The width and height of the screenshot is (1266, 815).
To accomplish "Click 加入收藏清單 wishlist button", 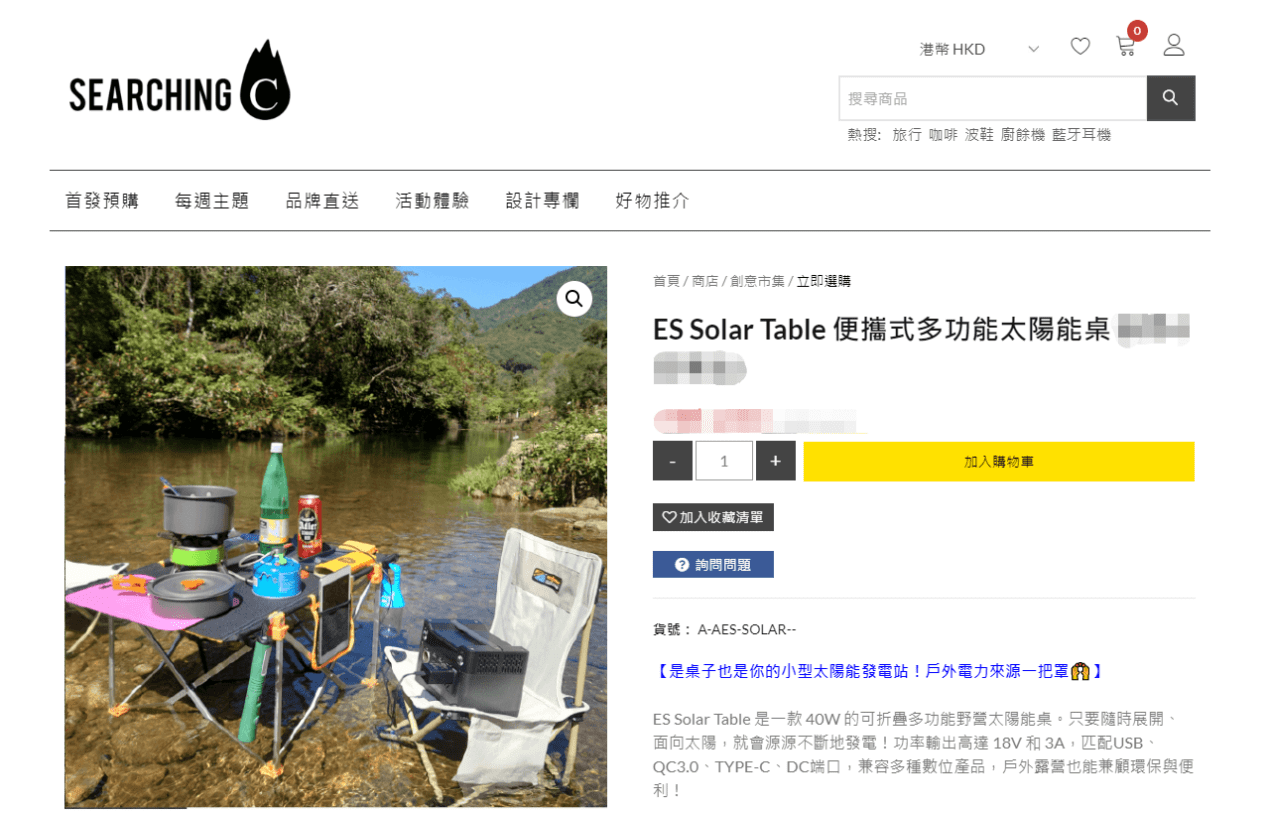I will (x=713, y=517).
